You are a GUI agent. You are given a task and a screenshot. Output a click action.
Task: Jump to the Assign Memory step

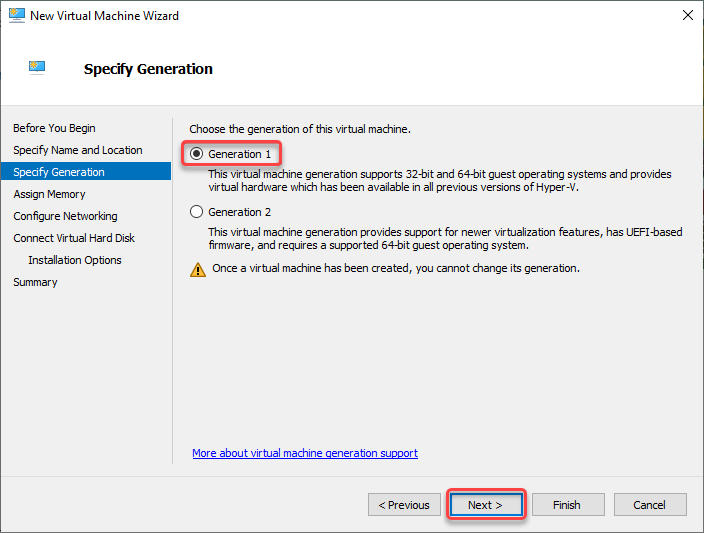pyautogui.click(x=49, y=194)
